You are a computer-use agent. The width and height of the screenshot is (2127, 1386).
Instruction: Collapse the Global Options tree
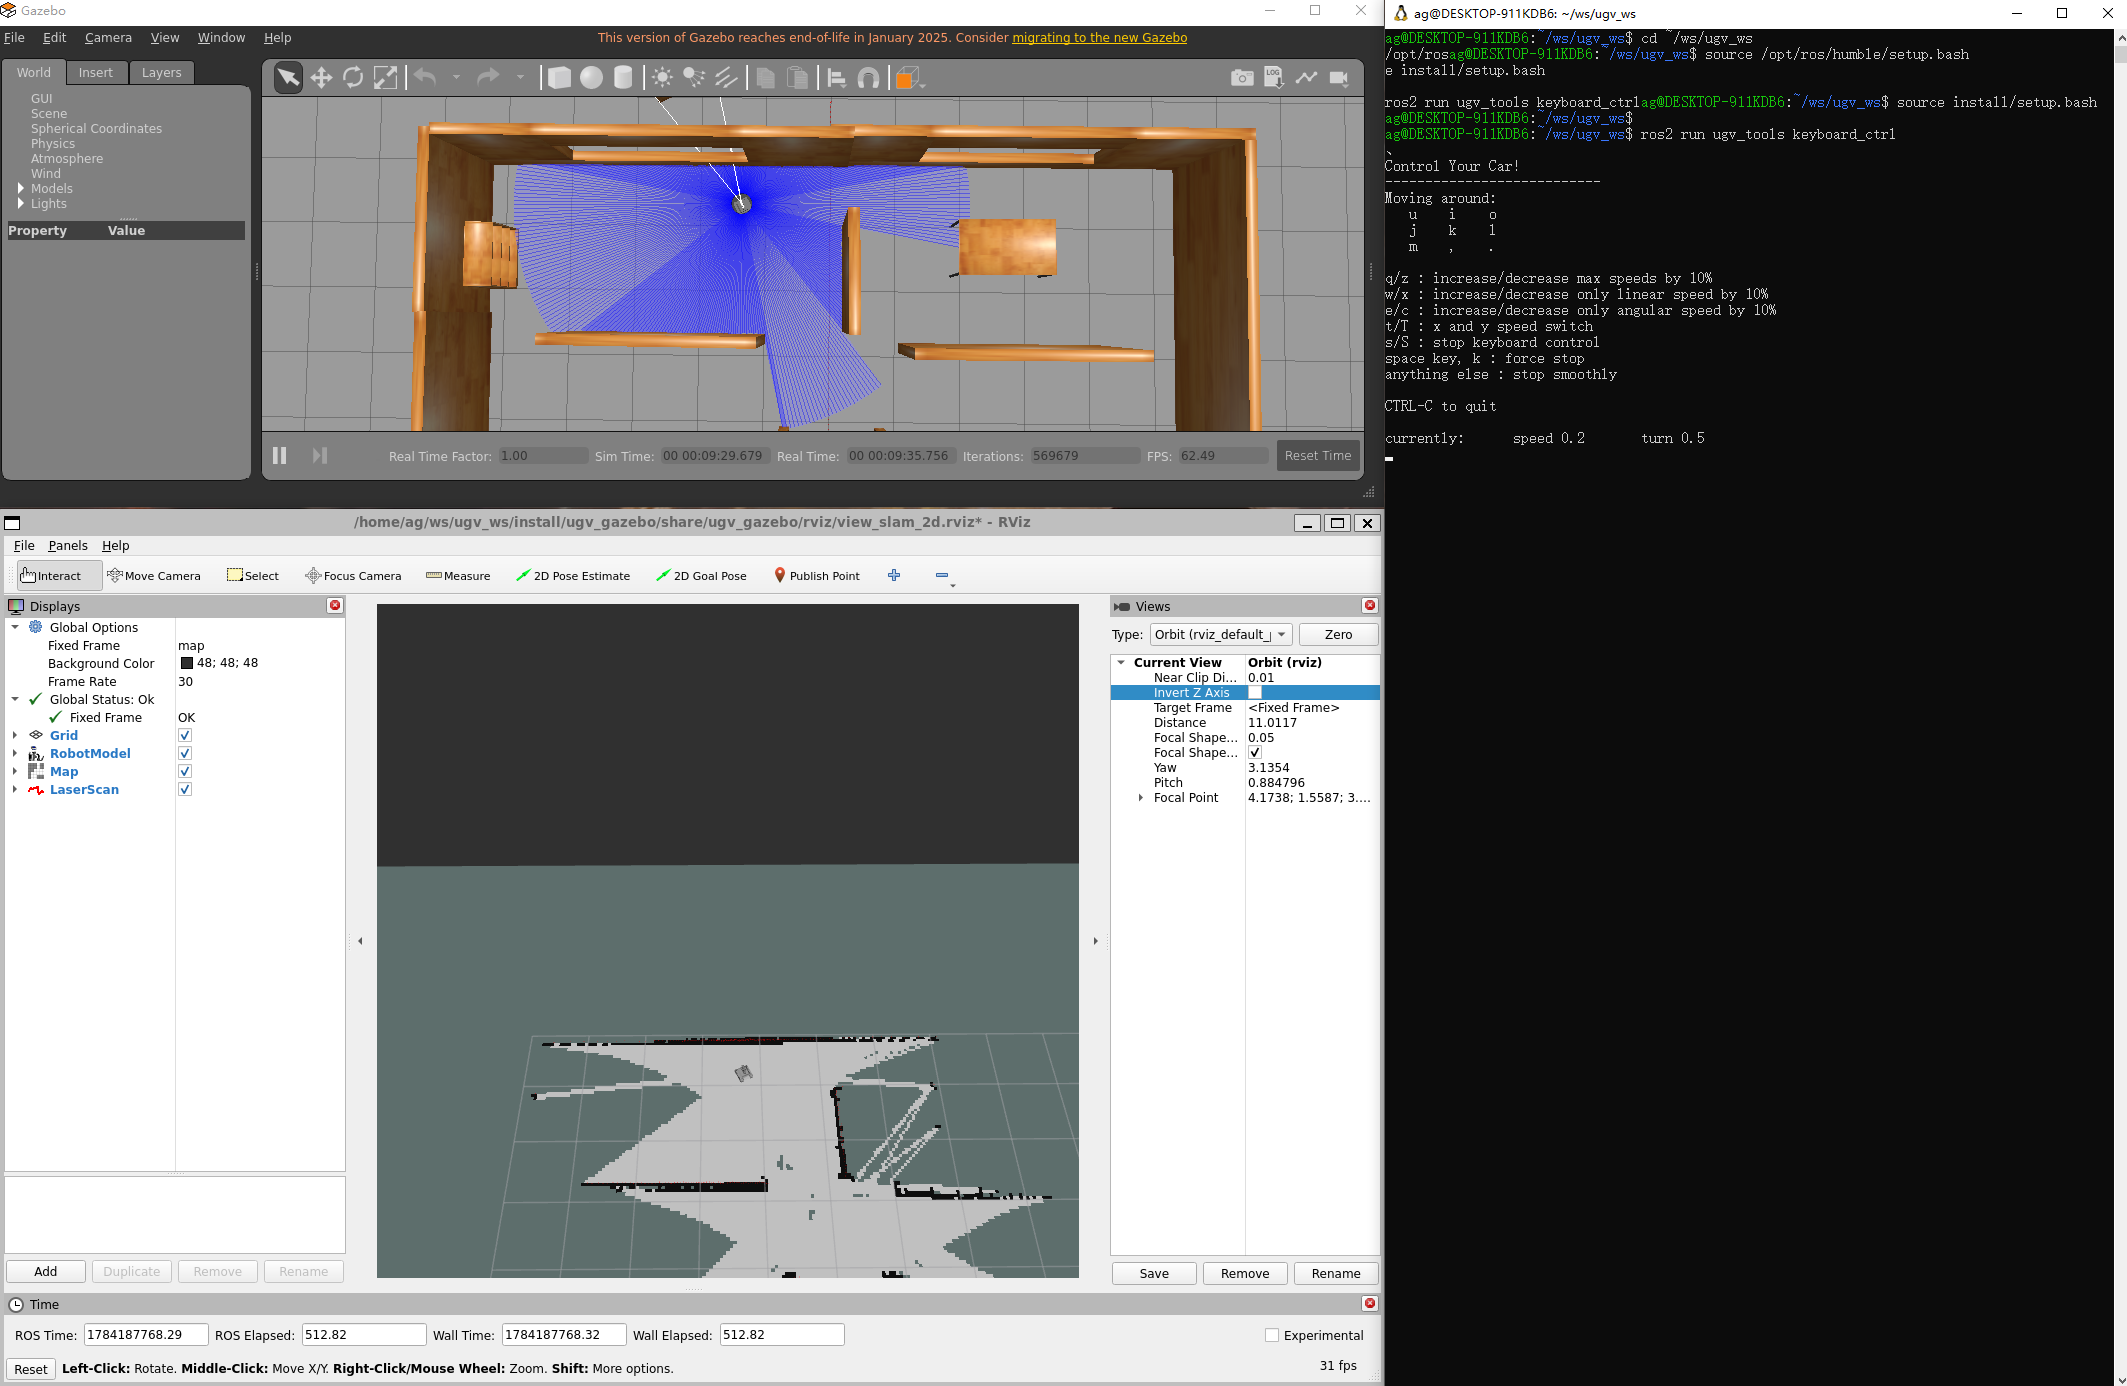point(15,627)
